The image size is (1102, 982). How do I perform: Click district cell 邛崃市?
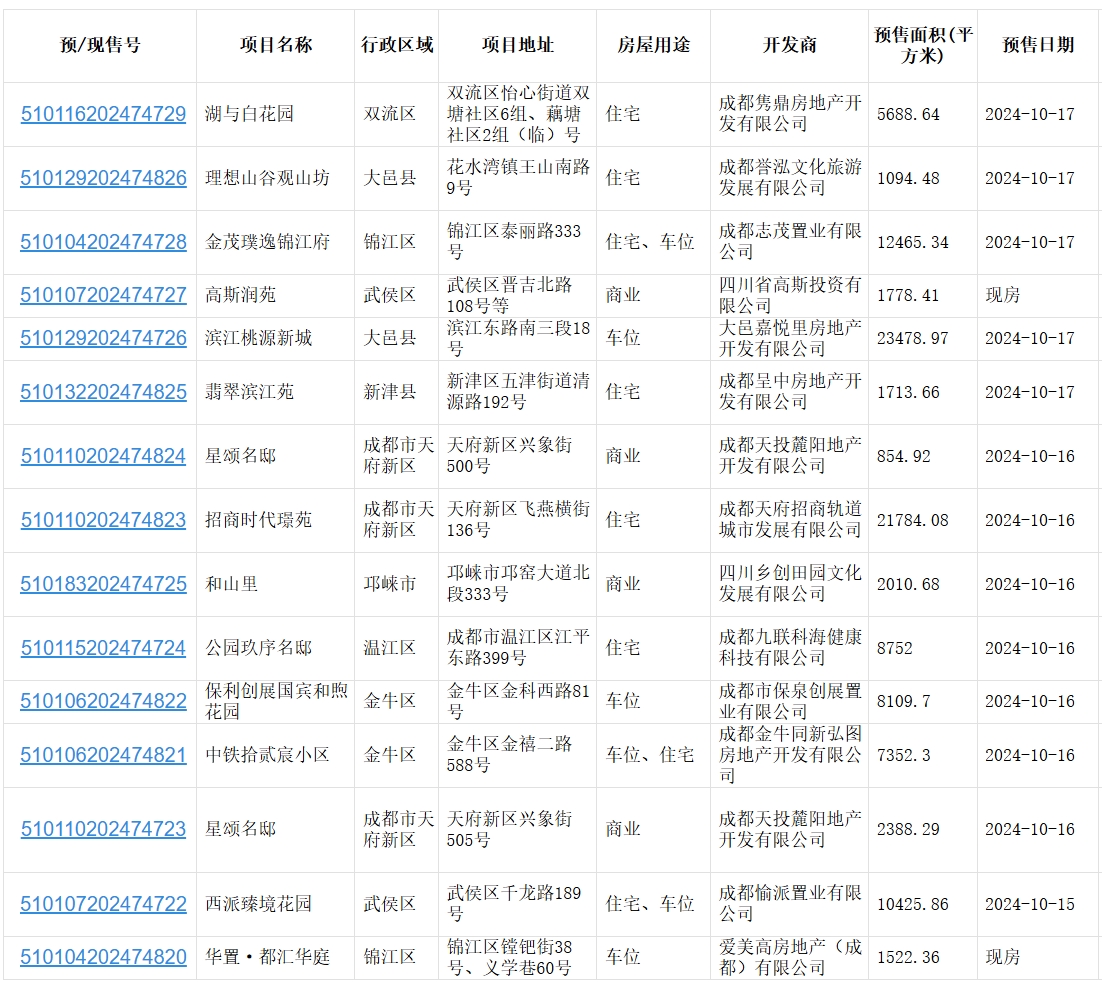click(x=389, y=584)
